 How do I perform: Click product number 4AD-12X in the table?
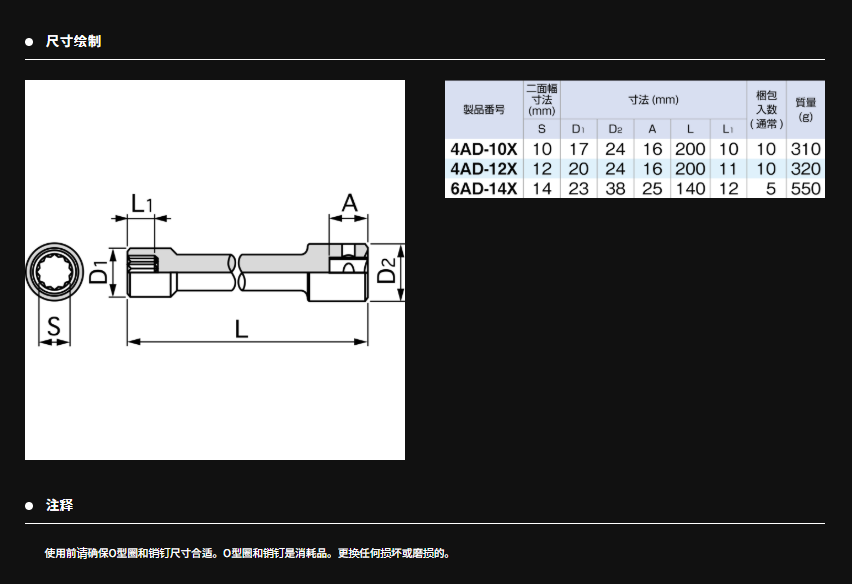coord(484,169)
